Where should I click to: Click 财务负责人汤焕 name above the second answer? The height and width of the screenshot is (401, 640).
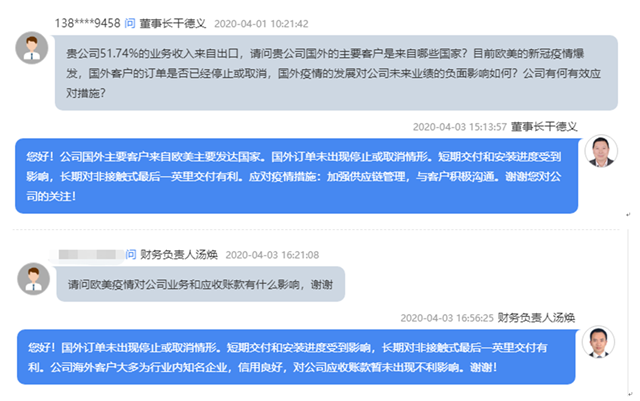tap(536, 317)
